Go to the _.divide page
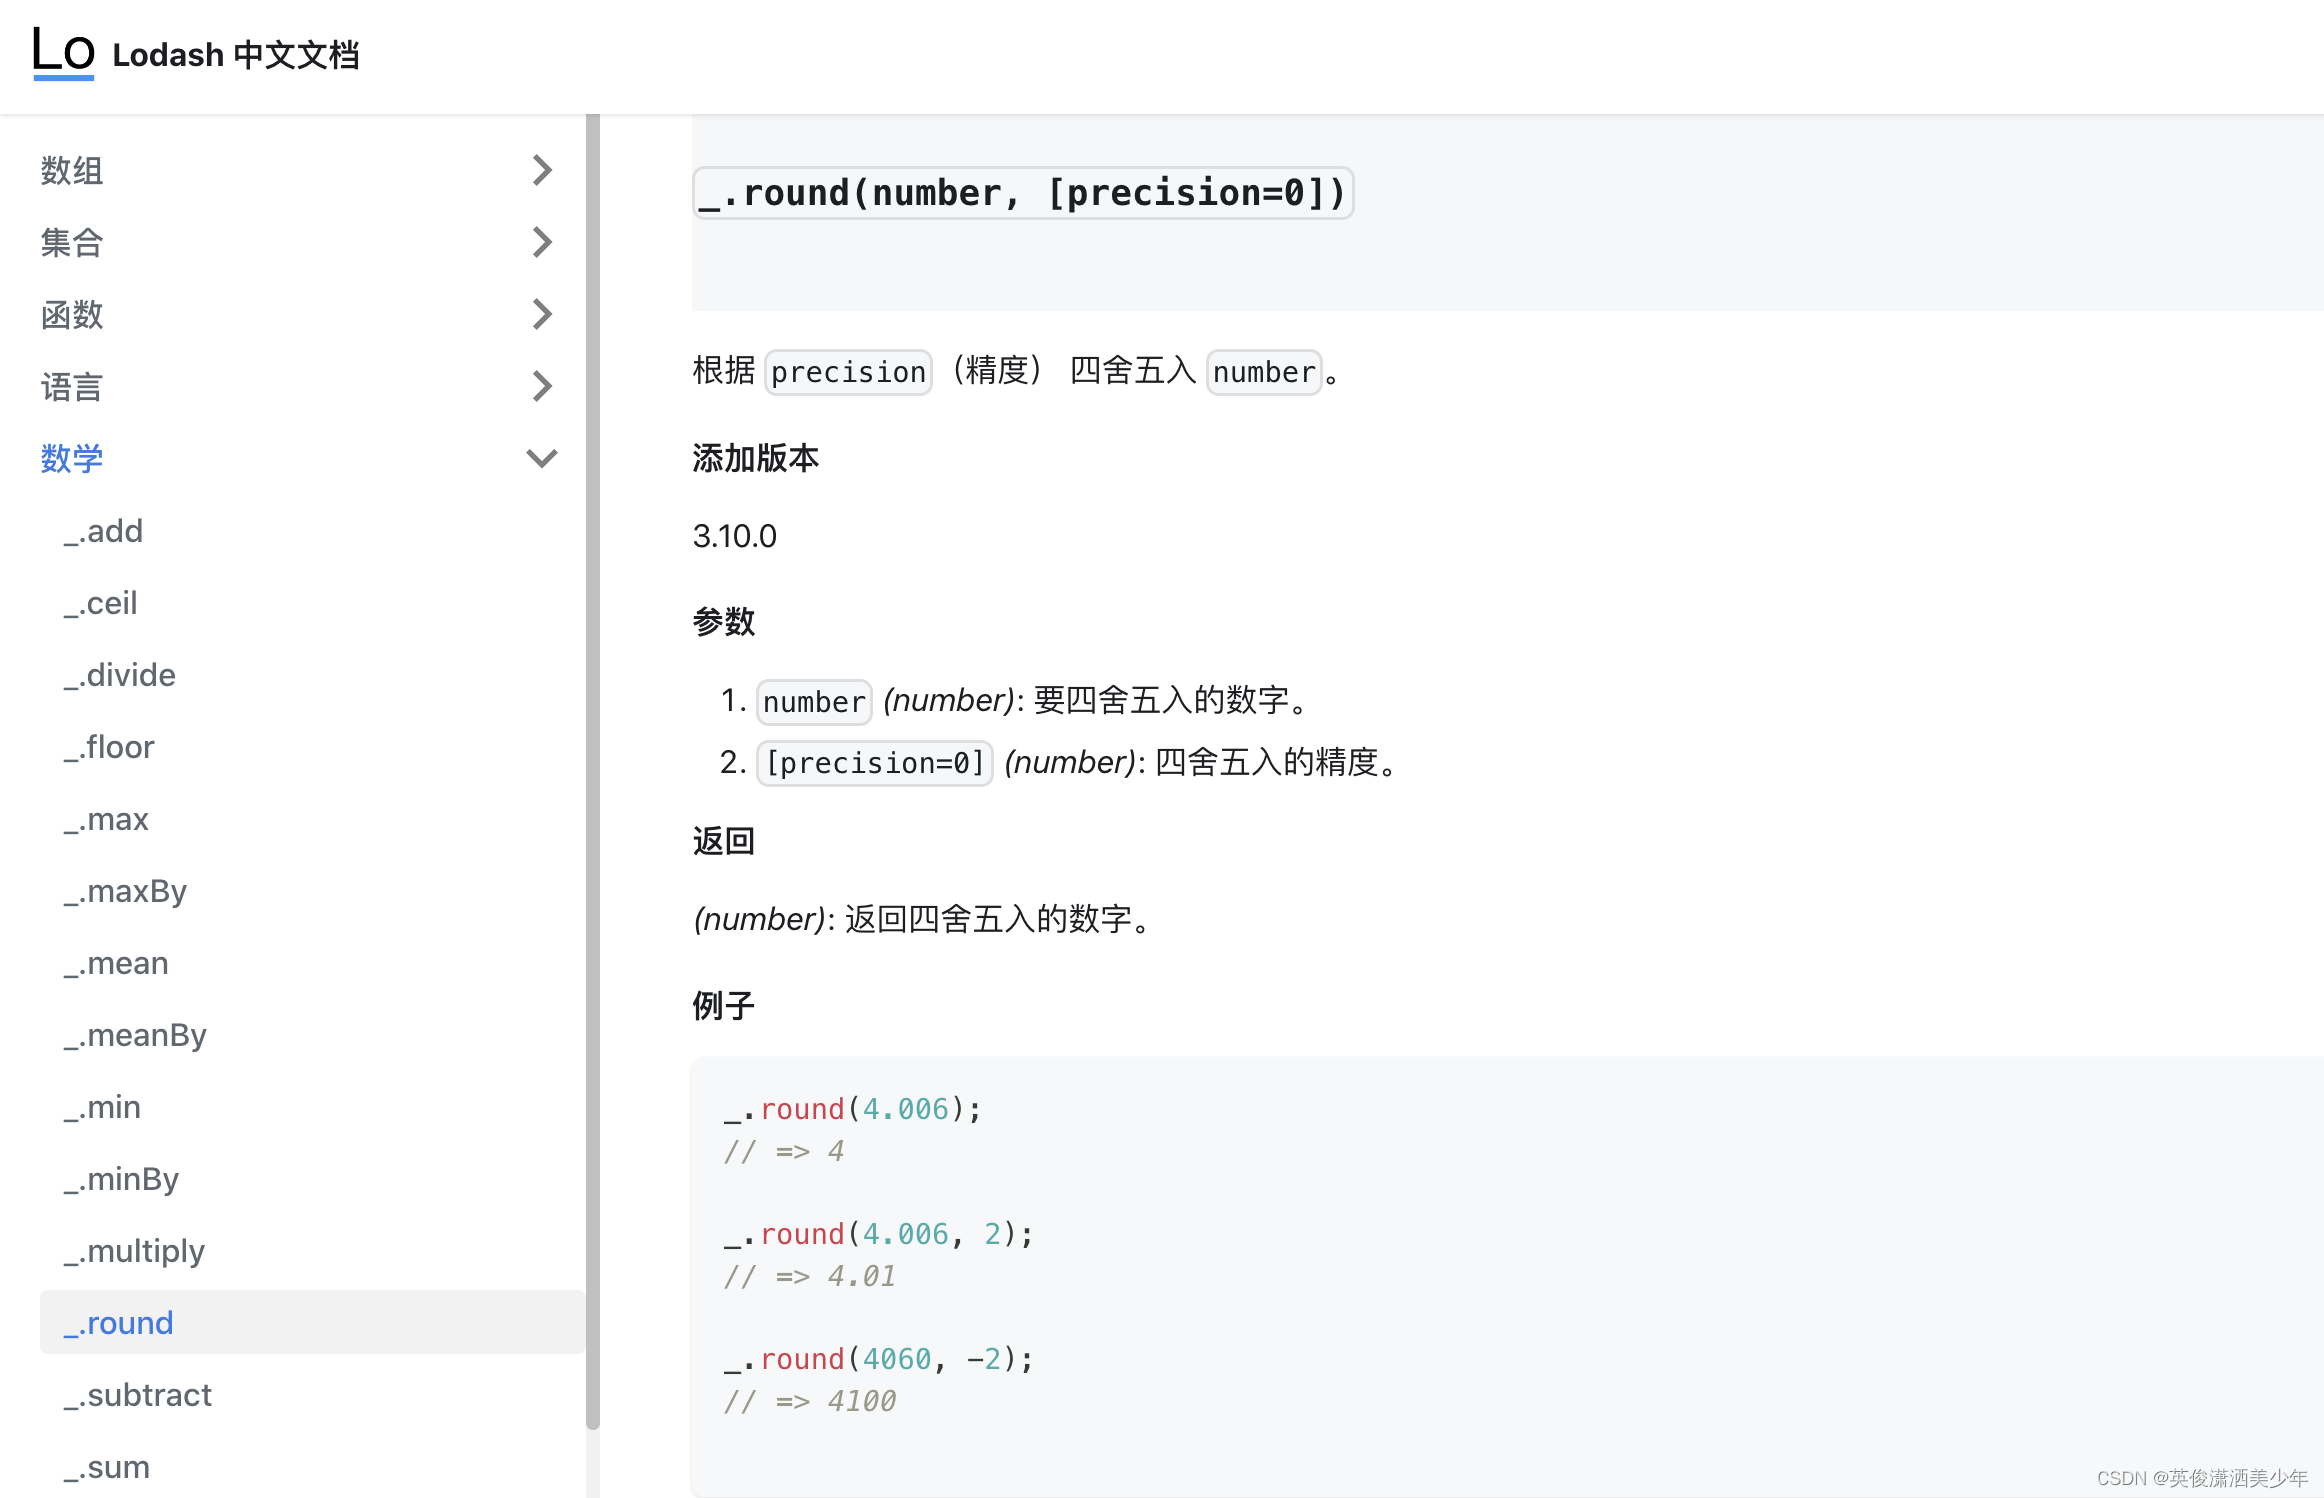This screenshot has width=2324, height=1498. point(119,675)
